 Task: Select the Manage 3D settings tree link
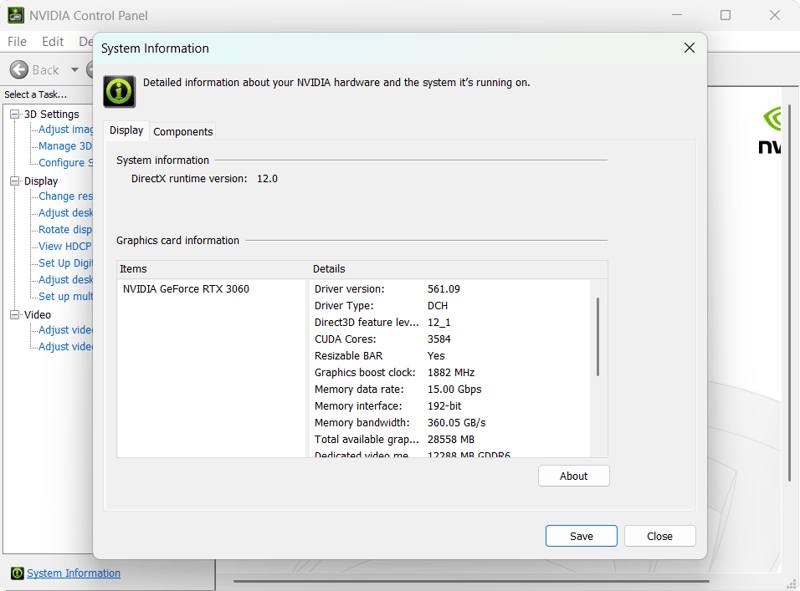65,146
